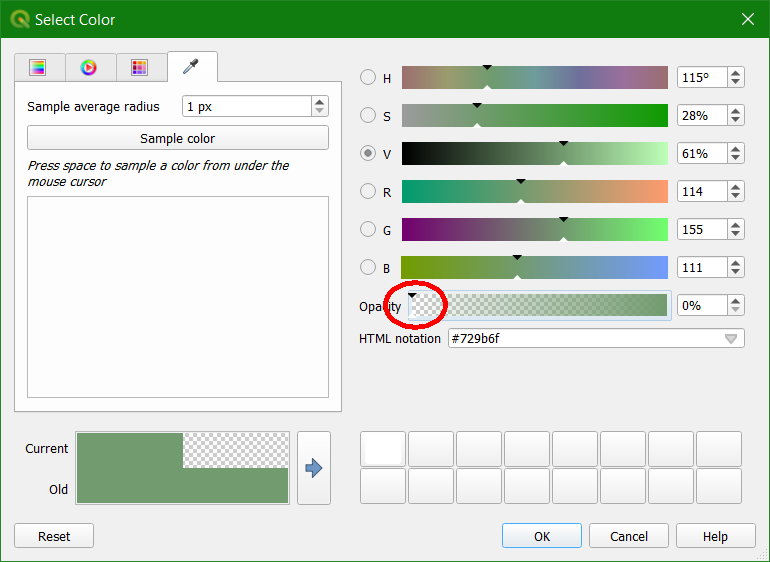The width and height of the screenshot is (770, 562).
Task: Increase the sample average radius
Action: pos(319,102)
